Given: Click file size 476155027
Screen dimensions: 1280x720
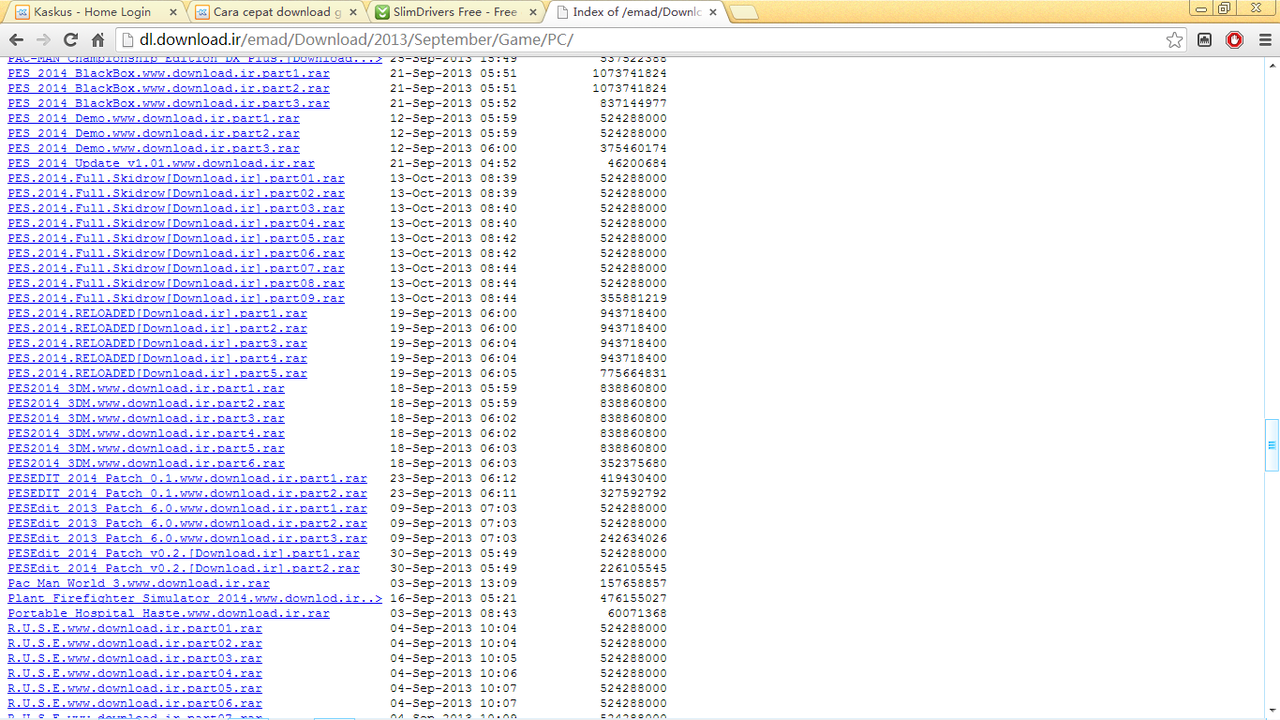Looking at the screenshot, I should click(633, 598).
